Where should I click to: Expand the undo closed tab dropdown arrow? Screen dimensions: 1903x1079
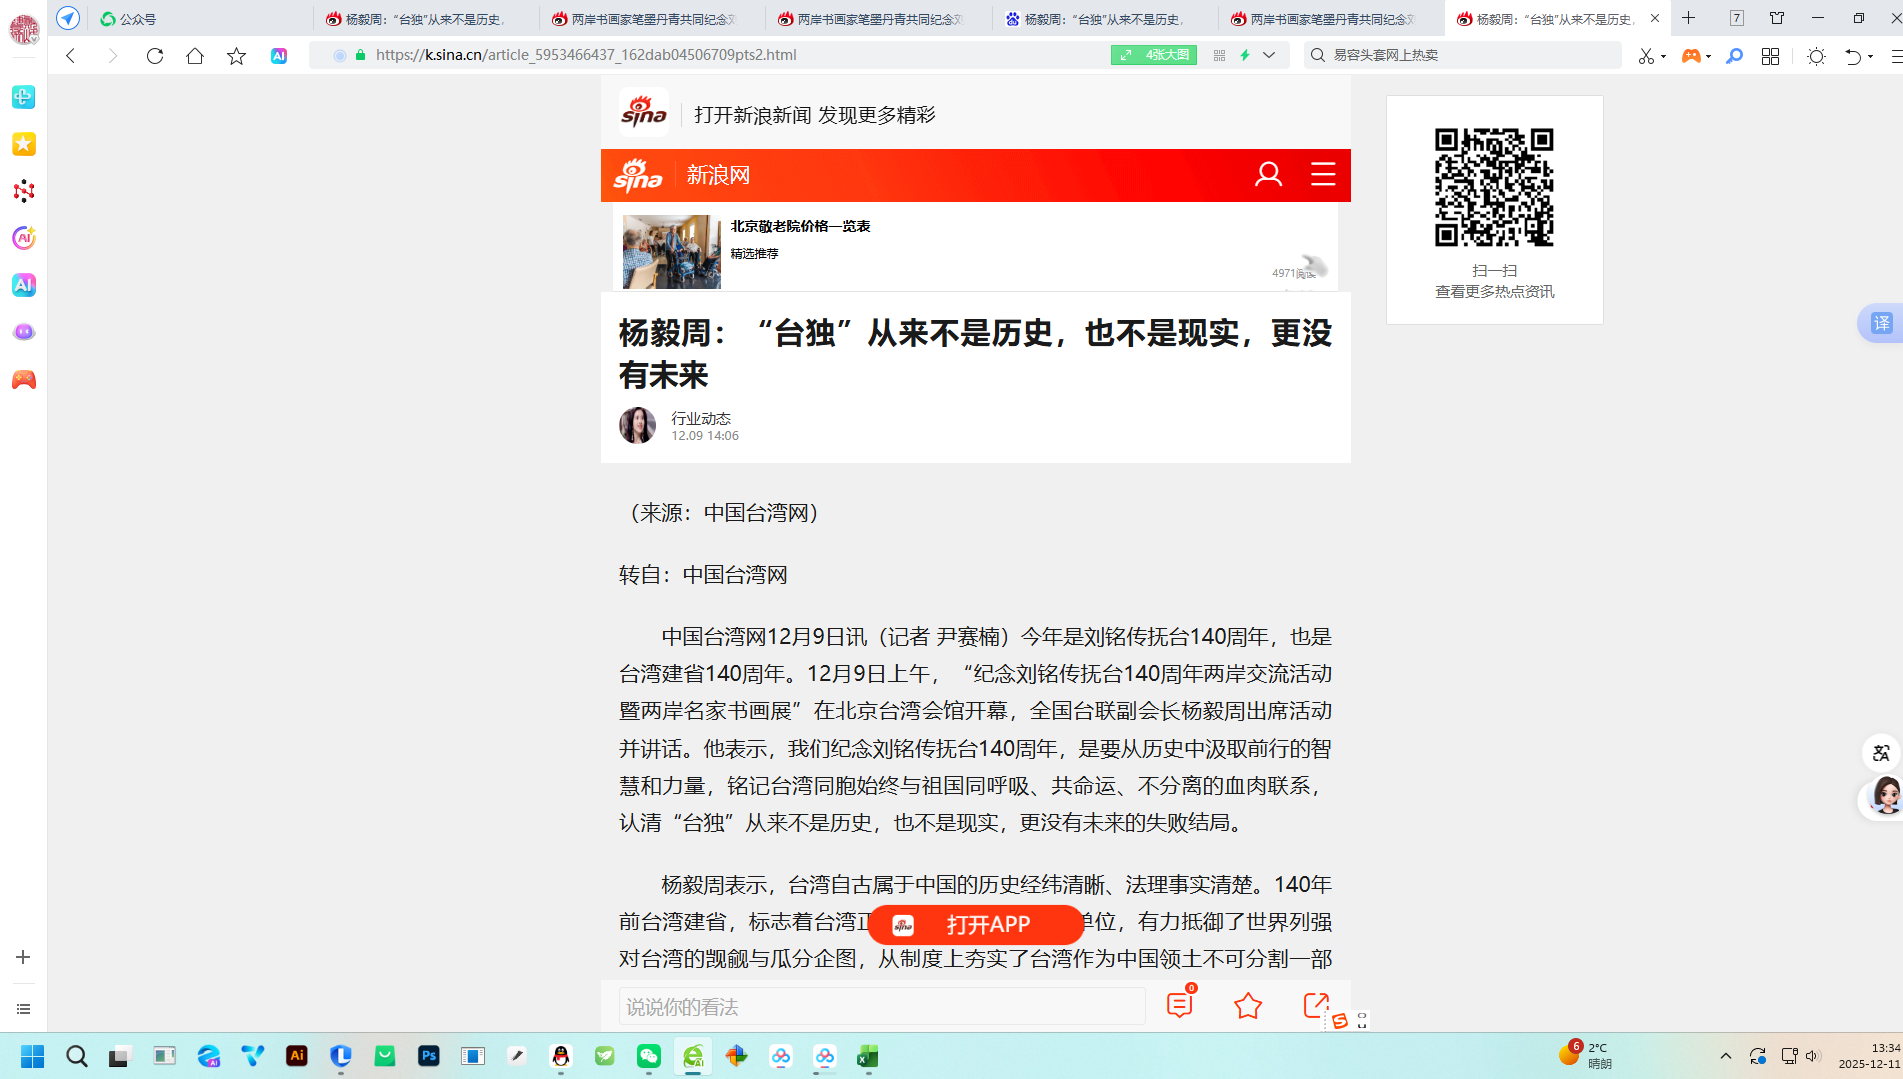[x=1870, y=56]
